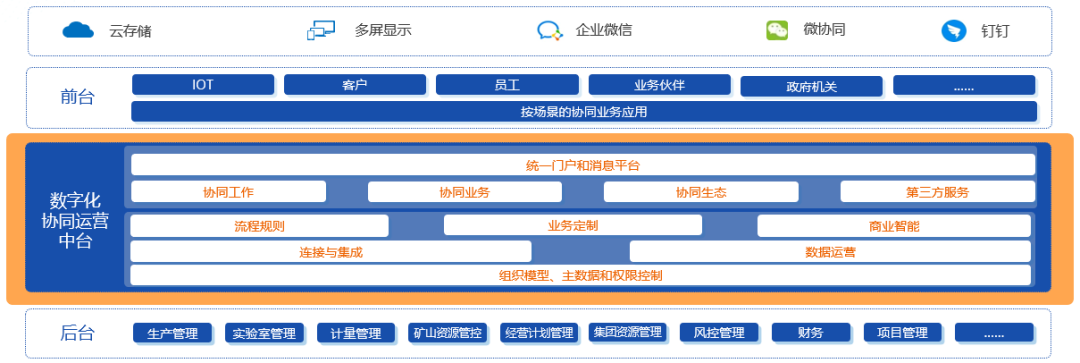Click 统一门户和消息平台 bar
The width and height of the screenshot is (1080, 363).
tap(583, 165)
